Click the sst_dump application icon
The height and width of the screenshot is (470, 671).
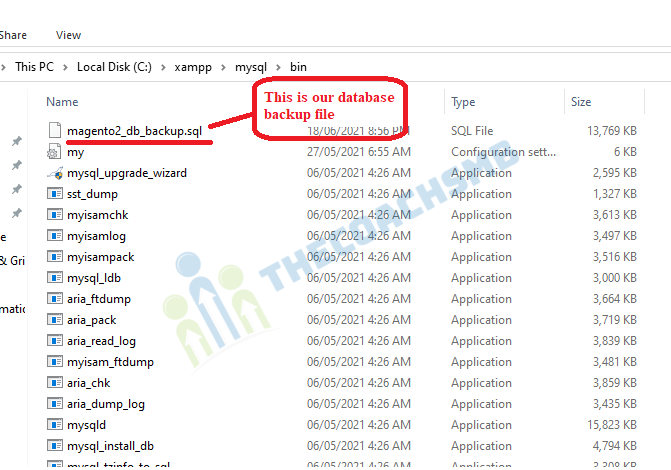point(55,193)
